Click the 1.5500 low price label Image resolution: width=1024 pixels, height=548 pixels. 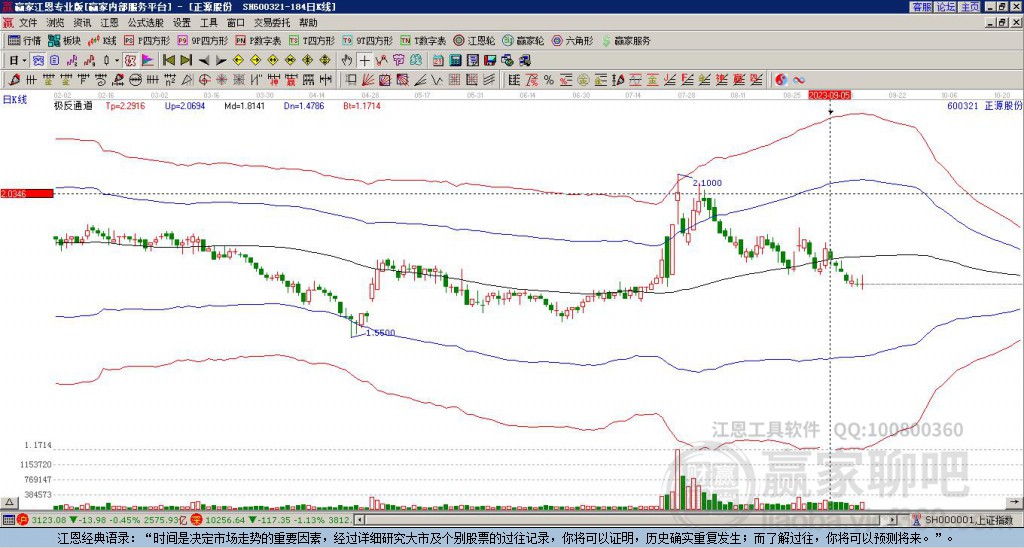click(x=381, y=332)
